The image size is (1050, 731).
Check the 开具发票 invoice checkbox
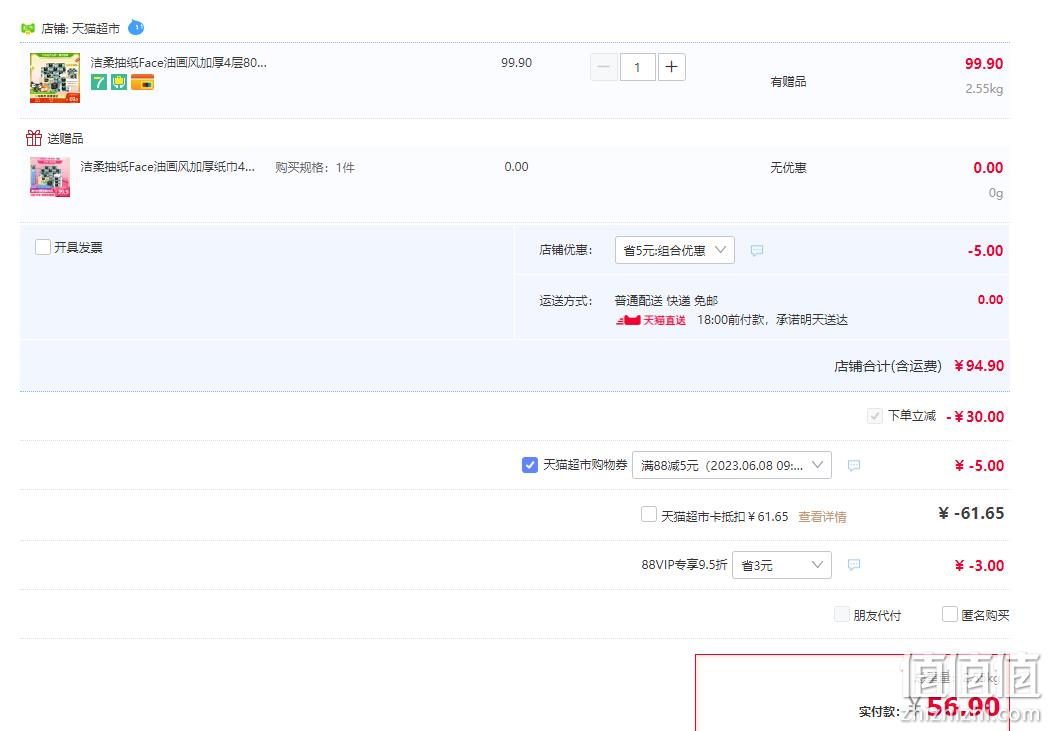pos(43,247)
